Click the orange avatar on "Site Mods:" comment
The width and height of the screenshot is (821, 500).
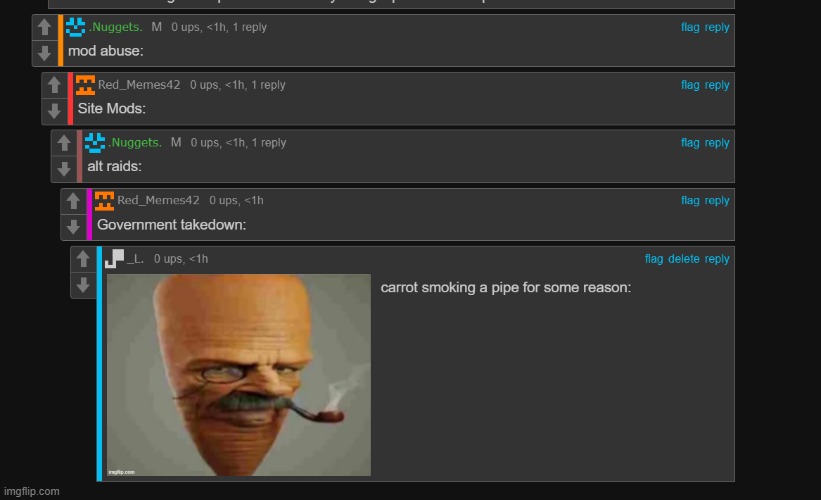86,85
